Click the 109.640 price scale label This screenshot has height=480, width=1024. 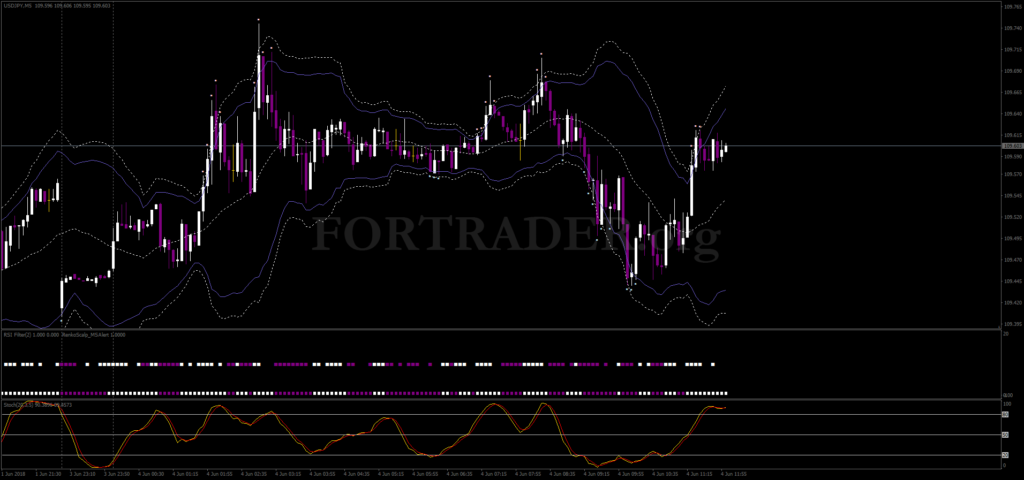coord(1012,113)
